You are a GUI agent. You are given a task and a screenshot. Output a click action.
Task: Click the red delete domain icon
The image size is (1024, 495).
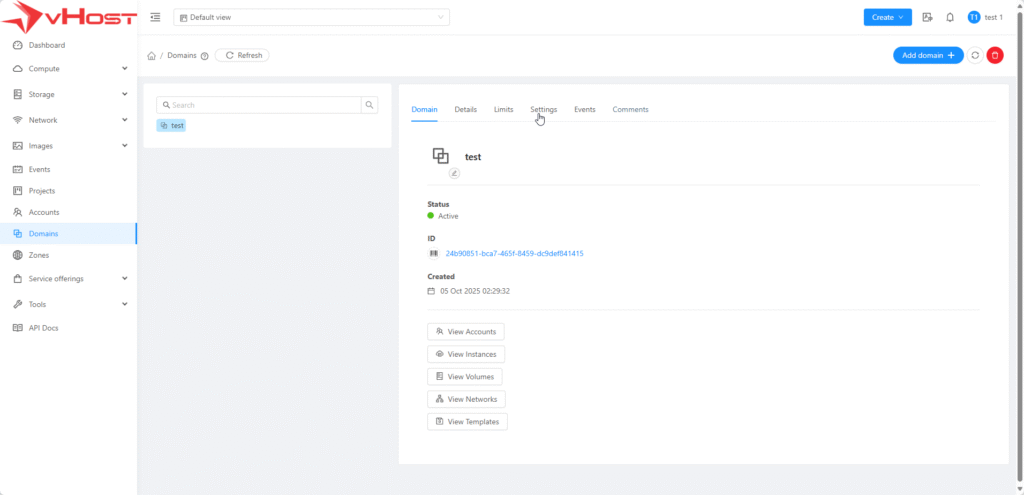coord(994,56)
